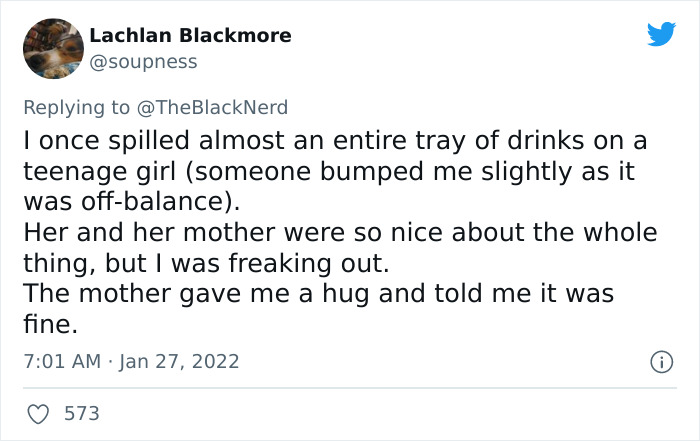This screenshot has height=441, width=700.
Task: Click the final word "fine."
Action: pos(49,326)
